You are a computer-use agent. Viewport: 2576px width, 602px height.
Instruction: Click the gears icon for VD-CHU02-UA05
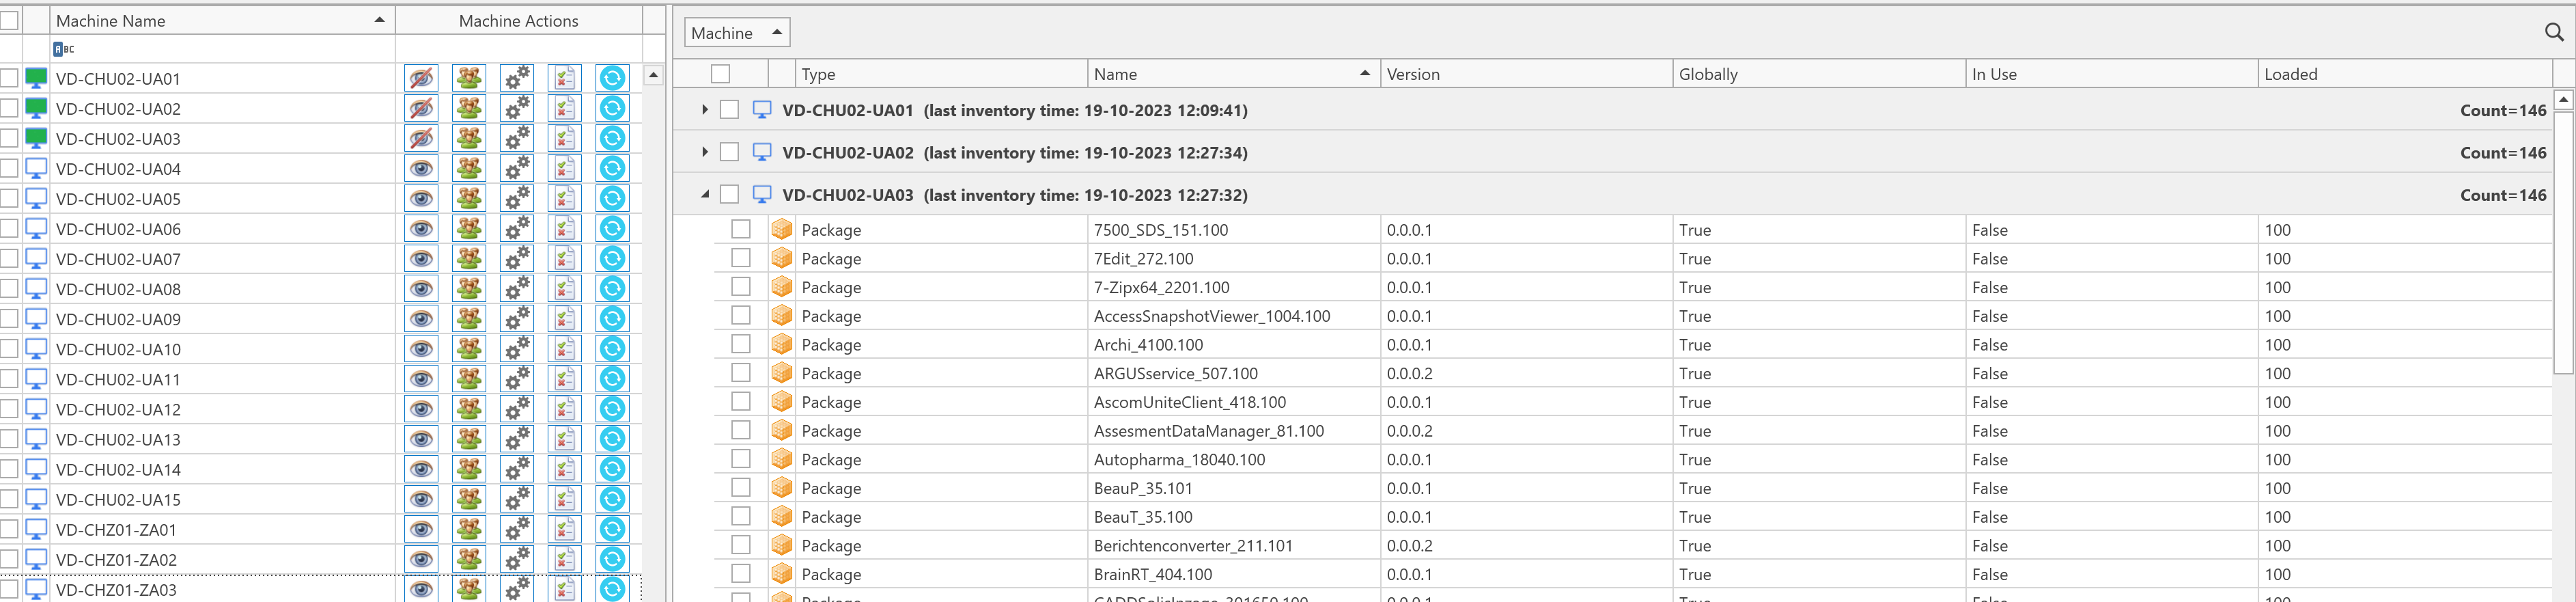pyautogui.click(x=516, y=198)
